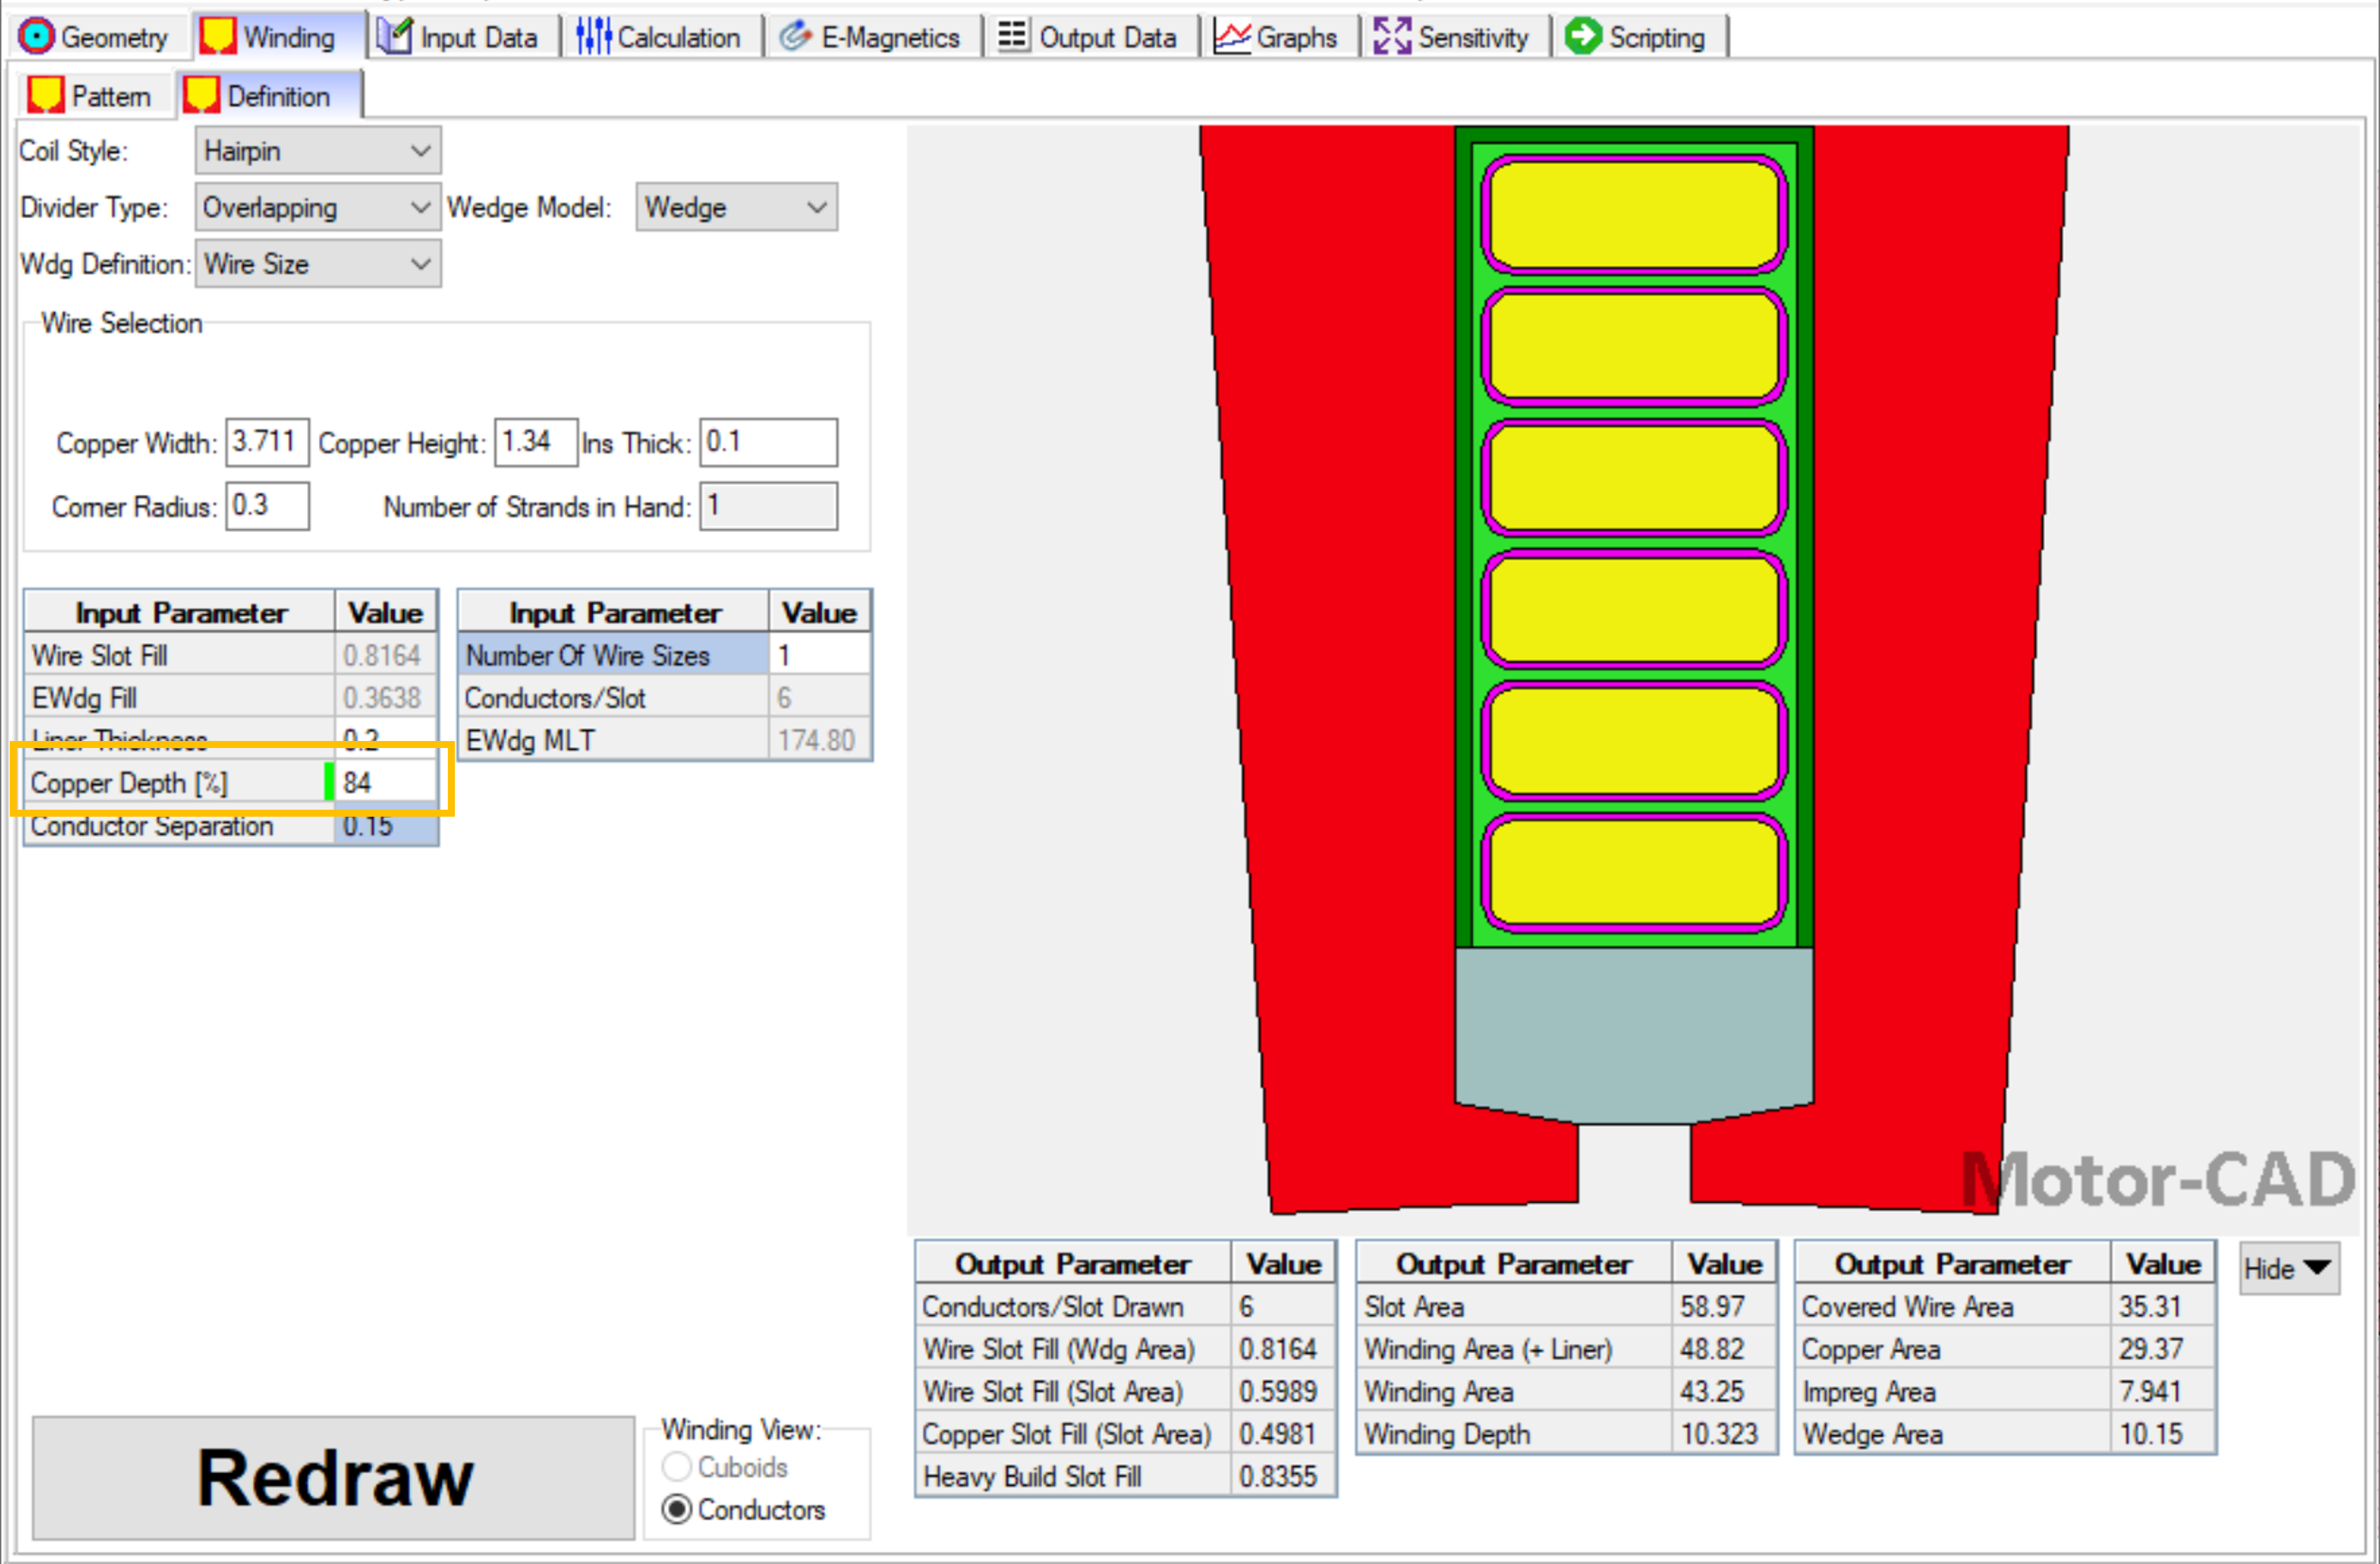This screenshot has width=2380, height=1564.
Task: Select the Winding tab icon
Action: coord(217,34)
